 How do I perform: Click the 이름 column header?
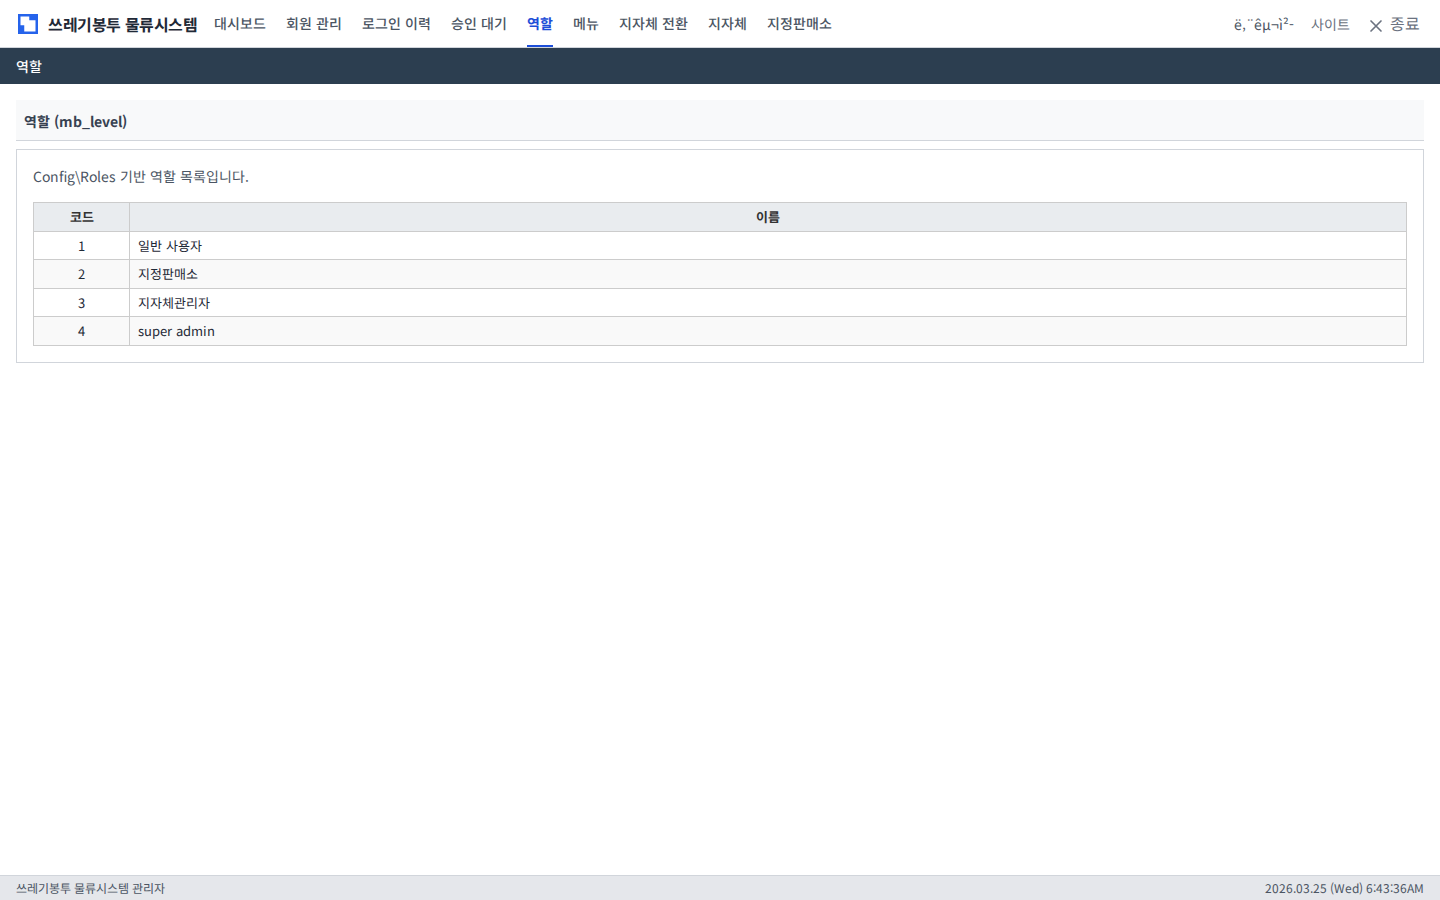767,217
